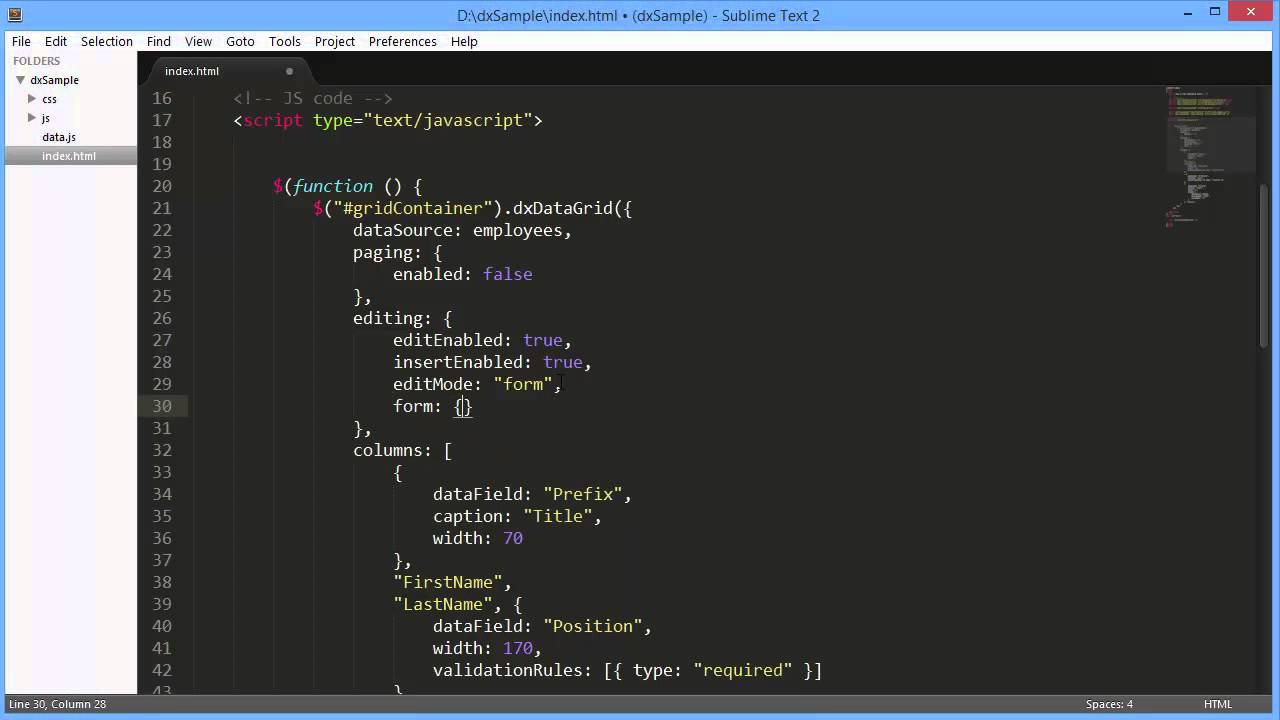Image resolution: width=1280 pixels, height=720 pixels.
Task: Open the File menu
Action: pos(21,41)
